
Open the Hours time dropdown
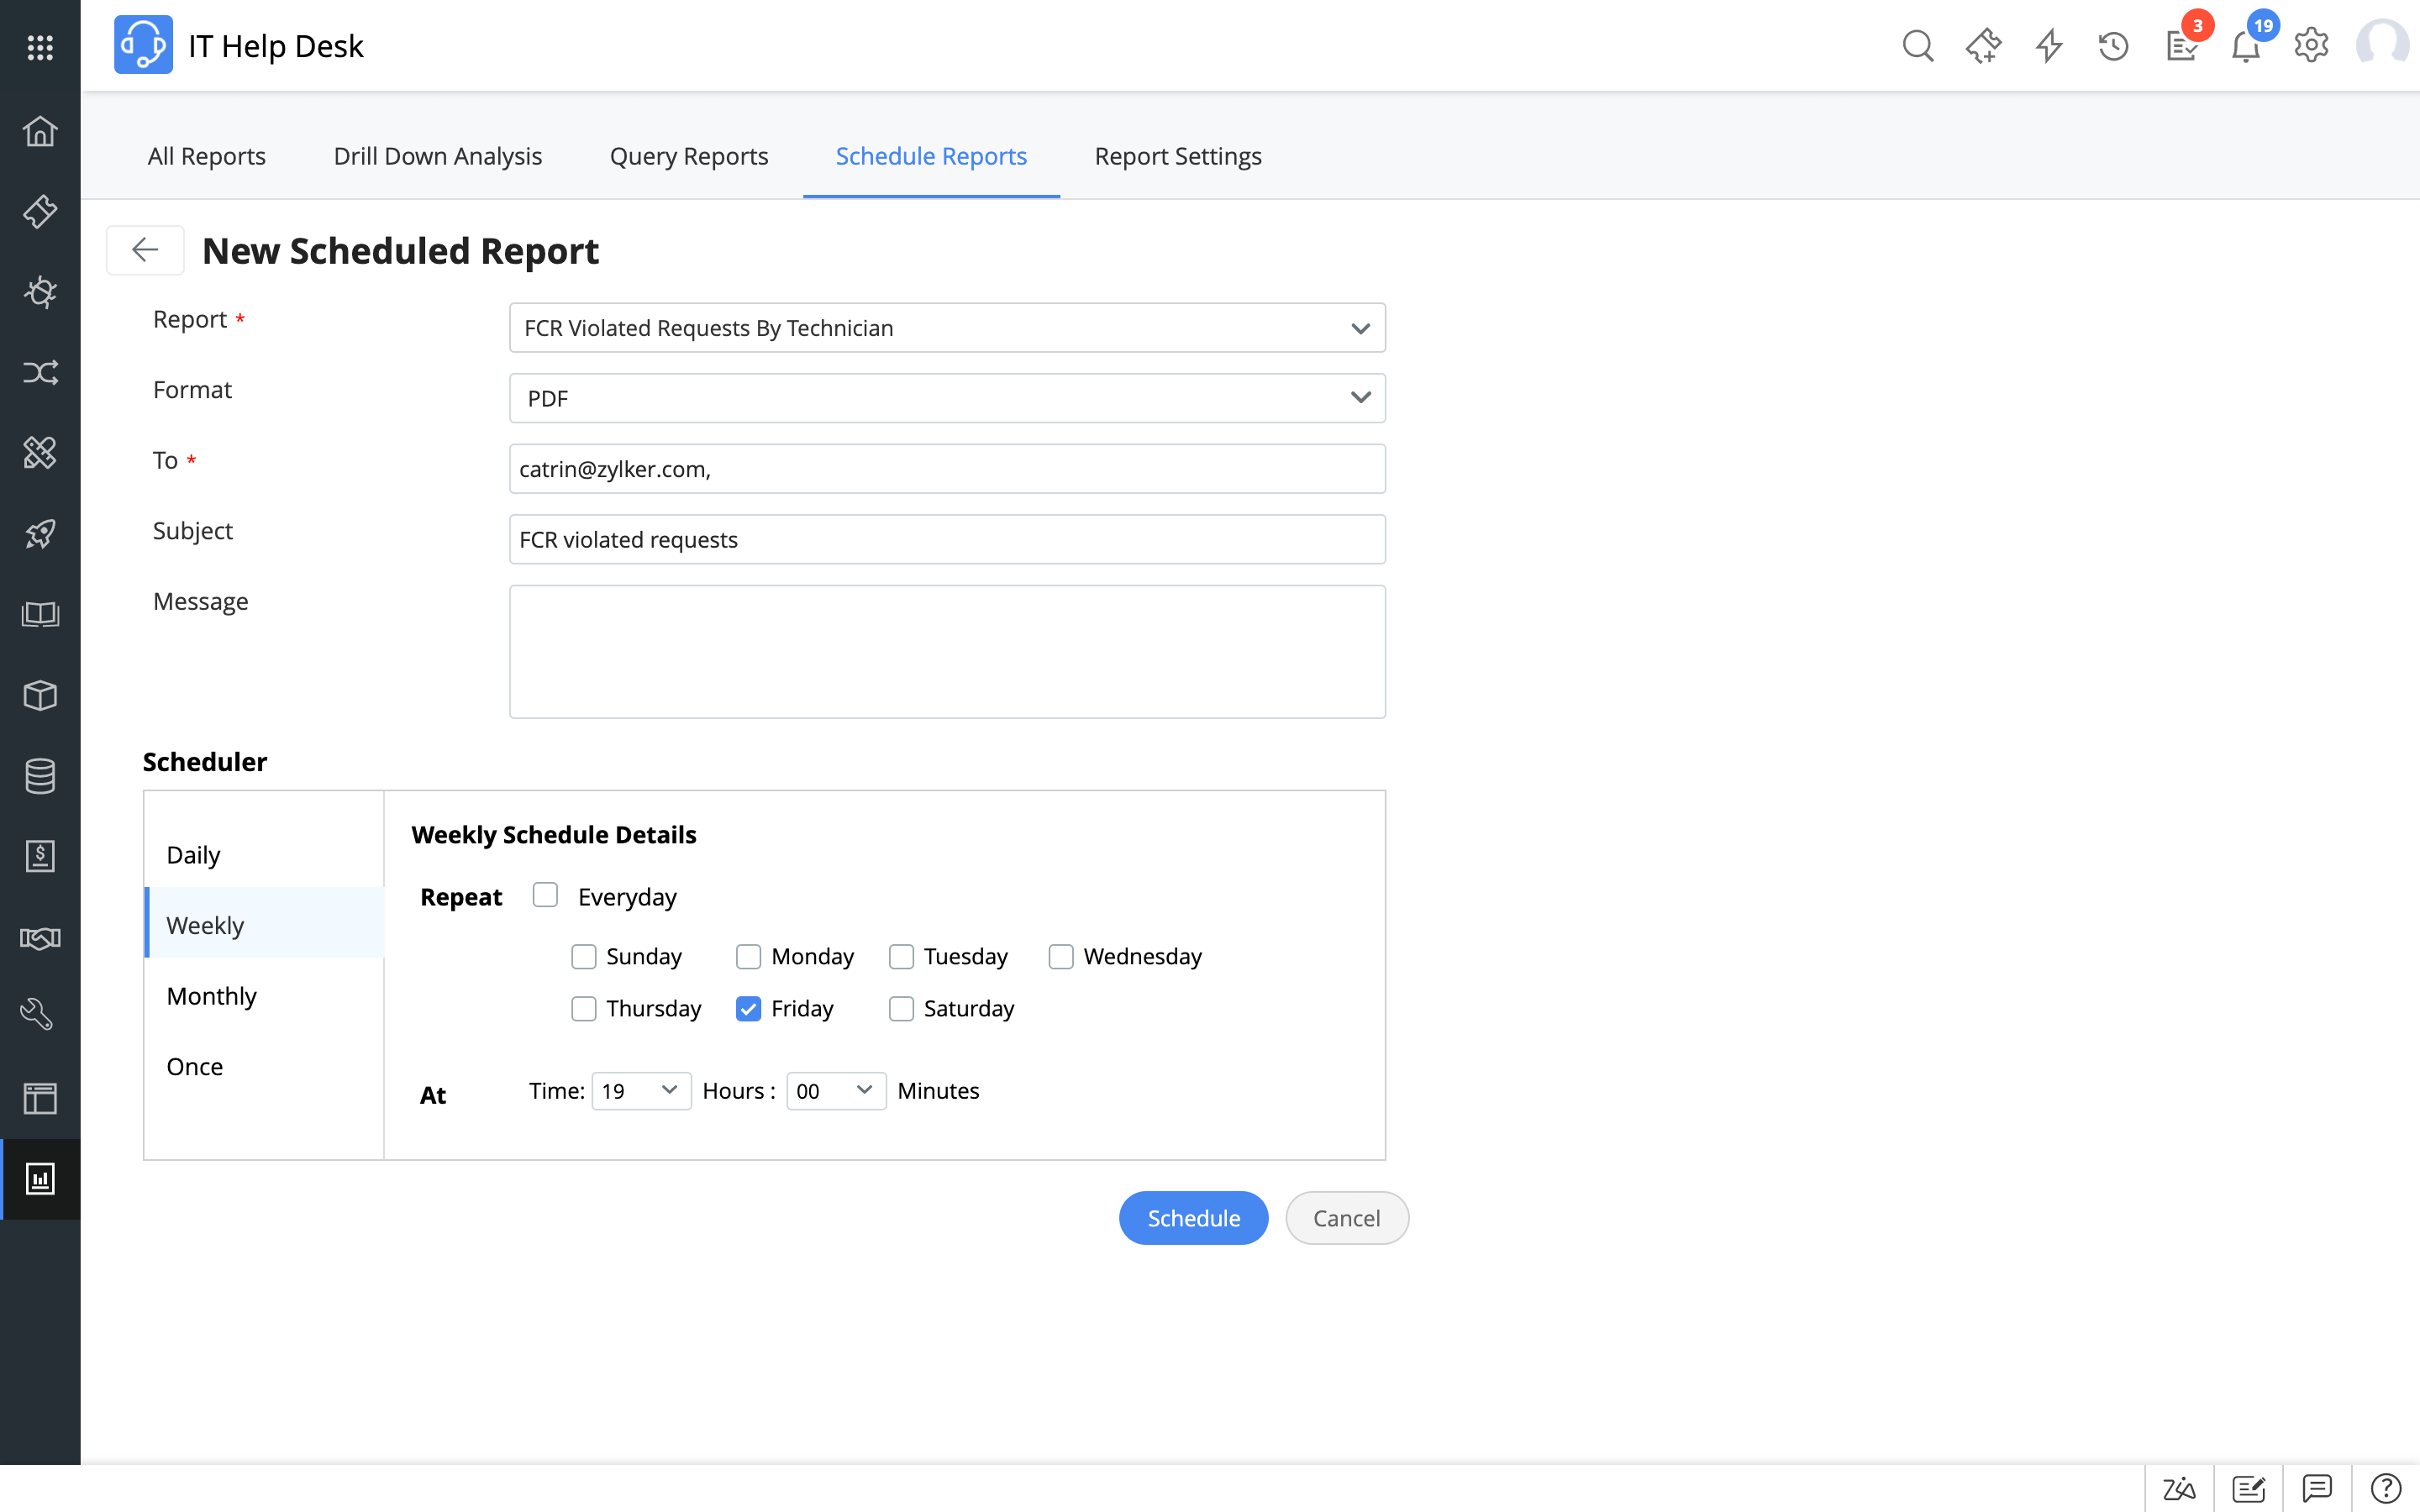(x=641, y=1091)
